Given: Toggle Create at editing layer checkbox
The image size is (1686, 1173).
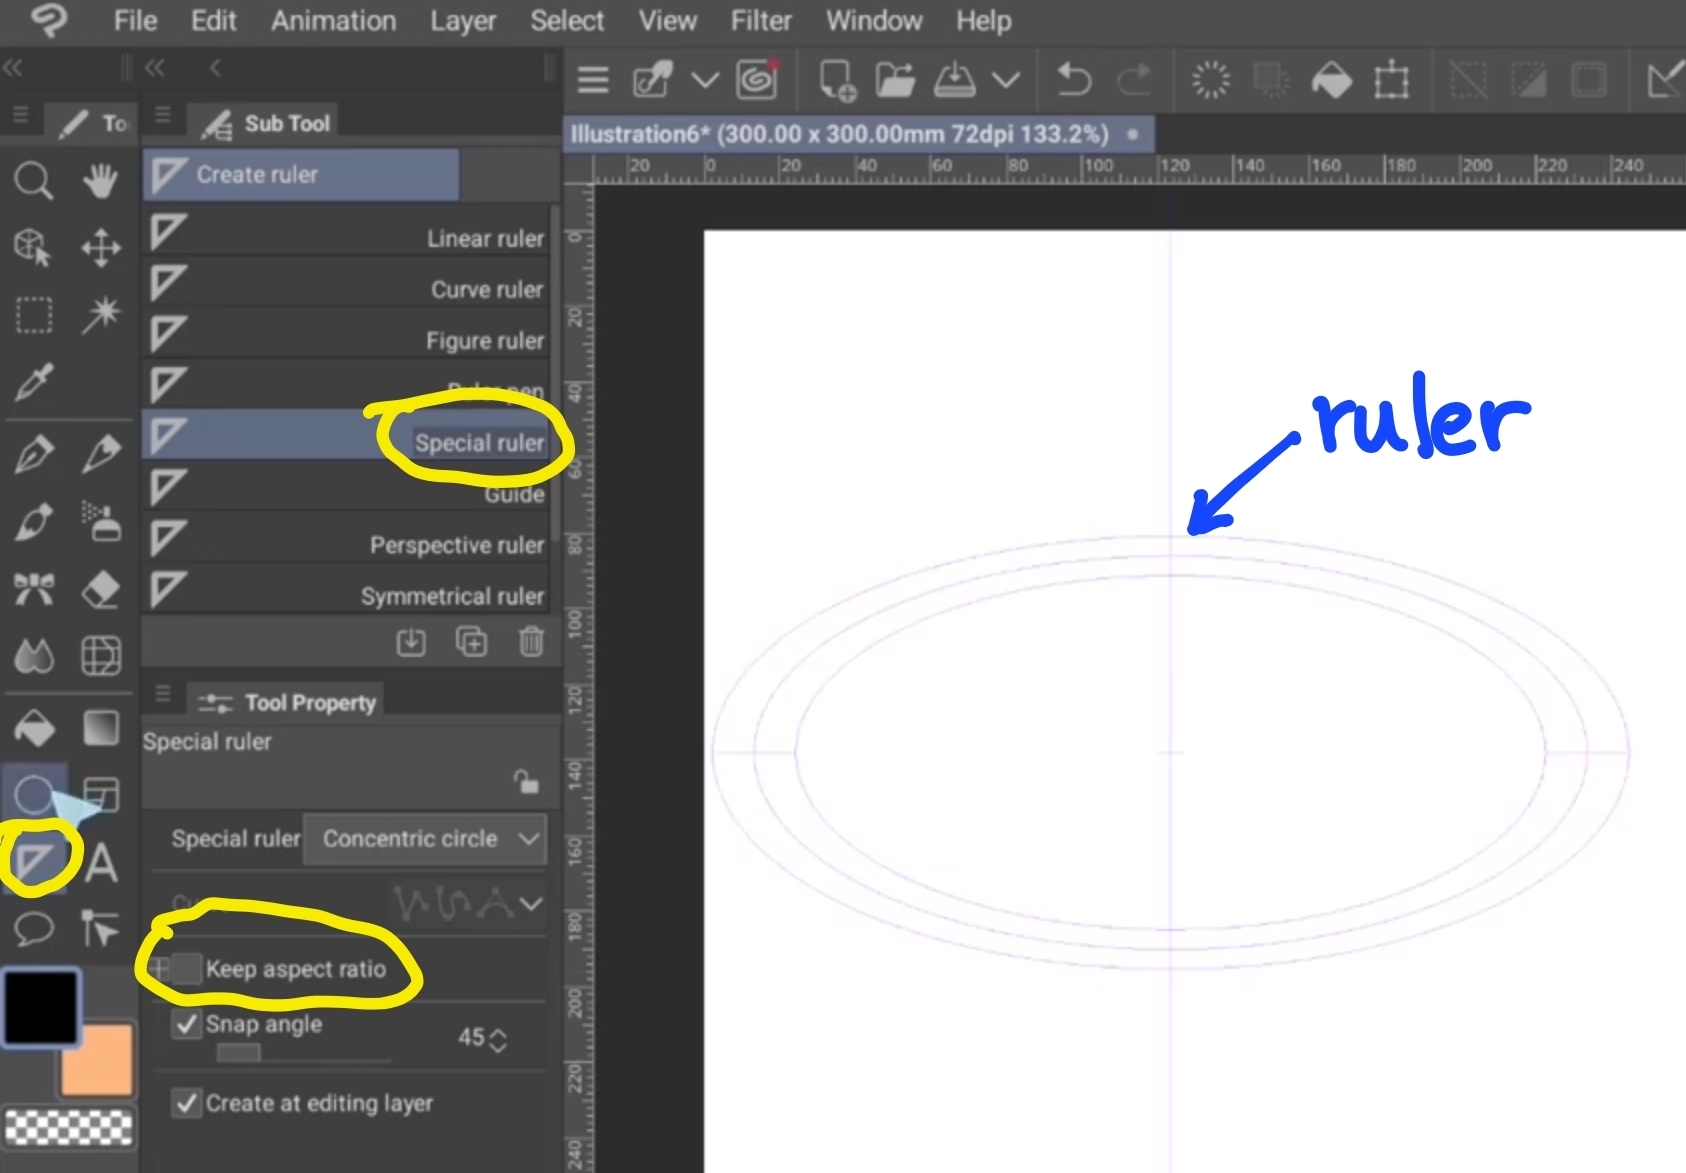Looking at the screenshot, I should [187, 1103].
